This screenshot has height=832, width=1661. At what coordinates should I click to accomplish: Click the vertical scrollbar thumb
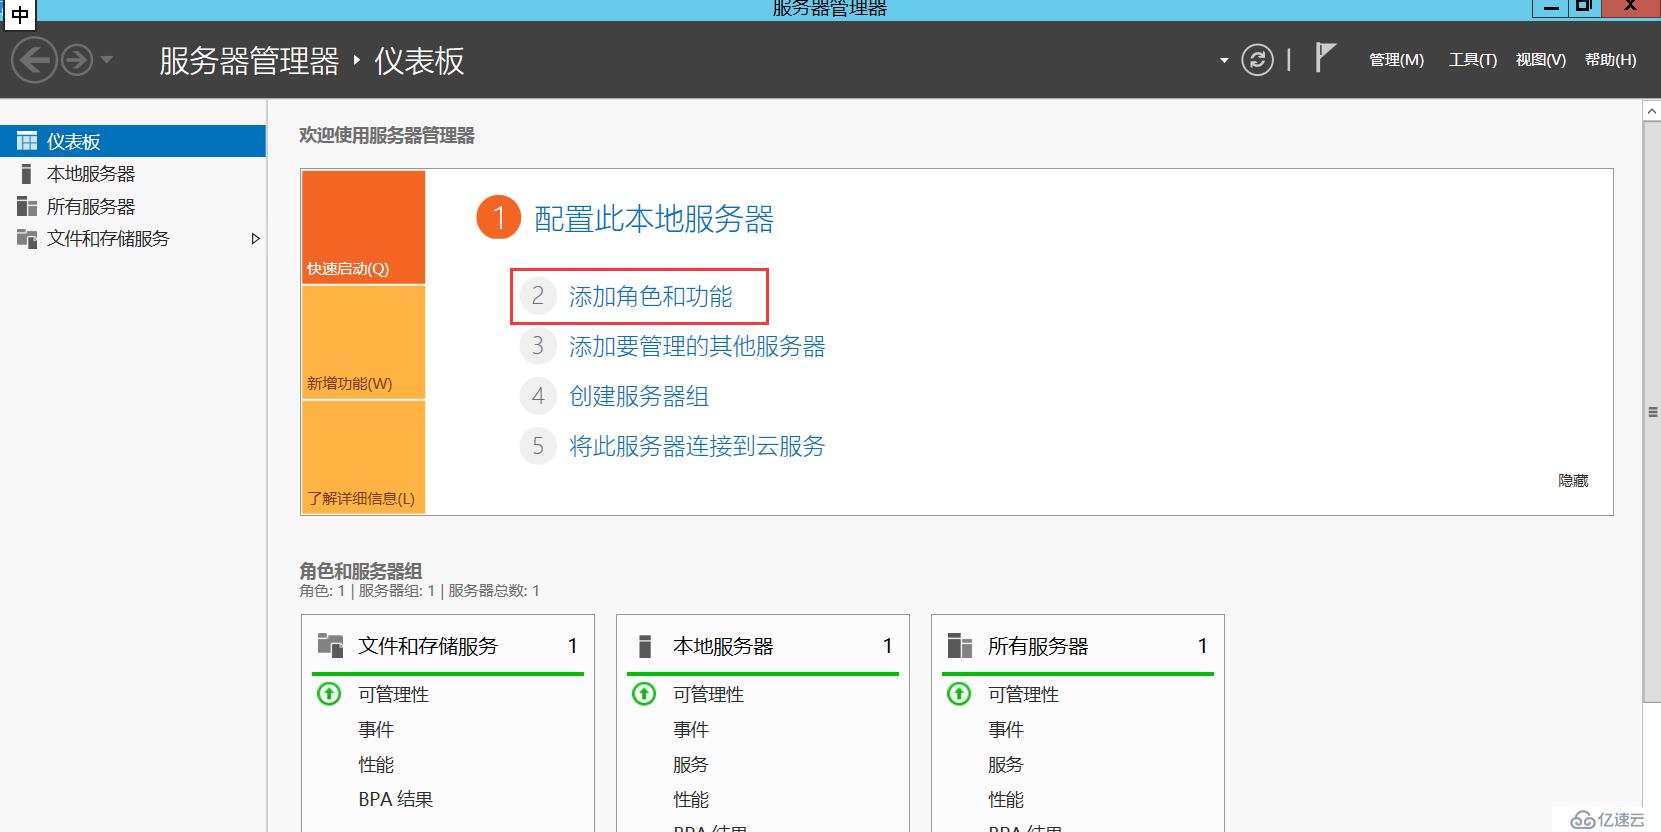[1652, 411]
